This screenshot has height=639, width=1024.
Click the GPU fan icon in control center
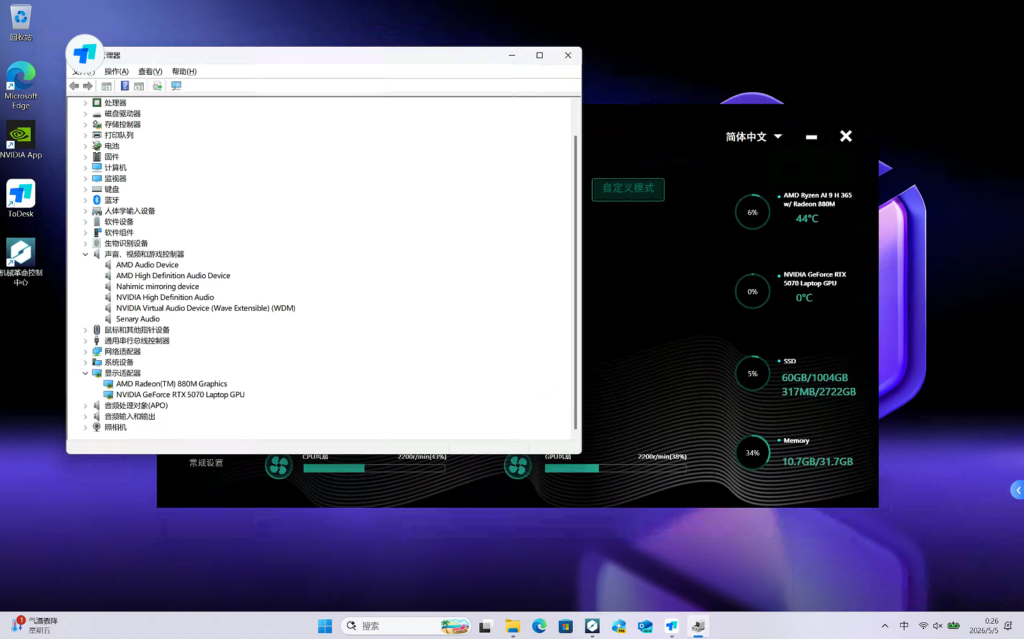(518, 466)
